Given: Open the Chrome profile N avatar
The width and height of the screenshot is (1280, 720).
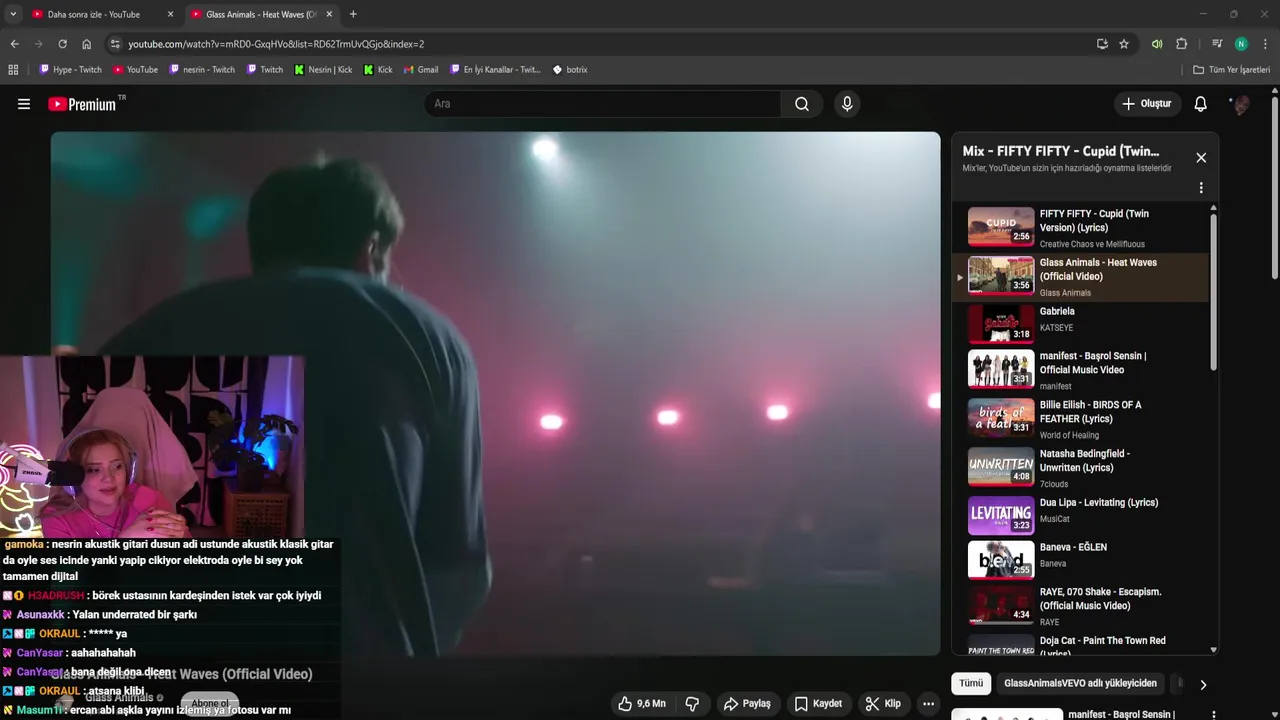Looking at the screenshot, I should pyautogui.click(x=1241, y=44).
